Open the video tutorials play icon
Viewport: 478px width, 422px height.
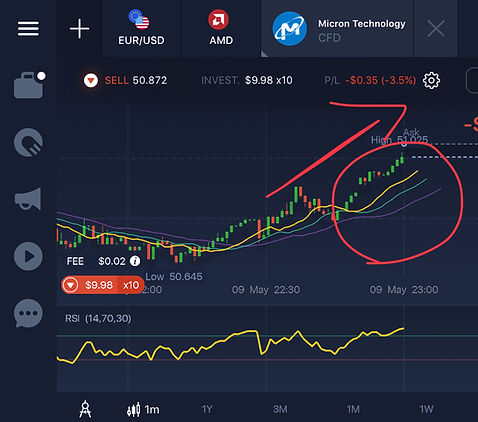pos(28,256)
